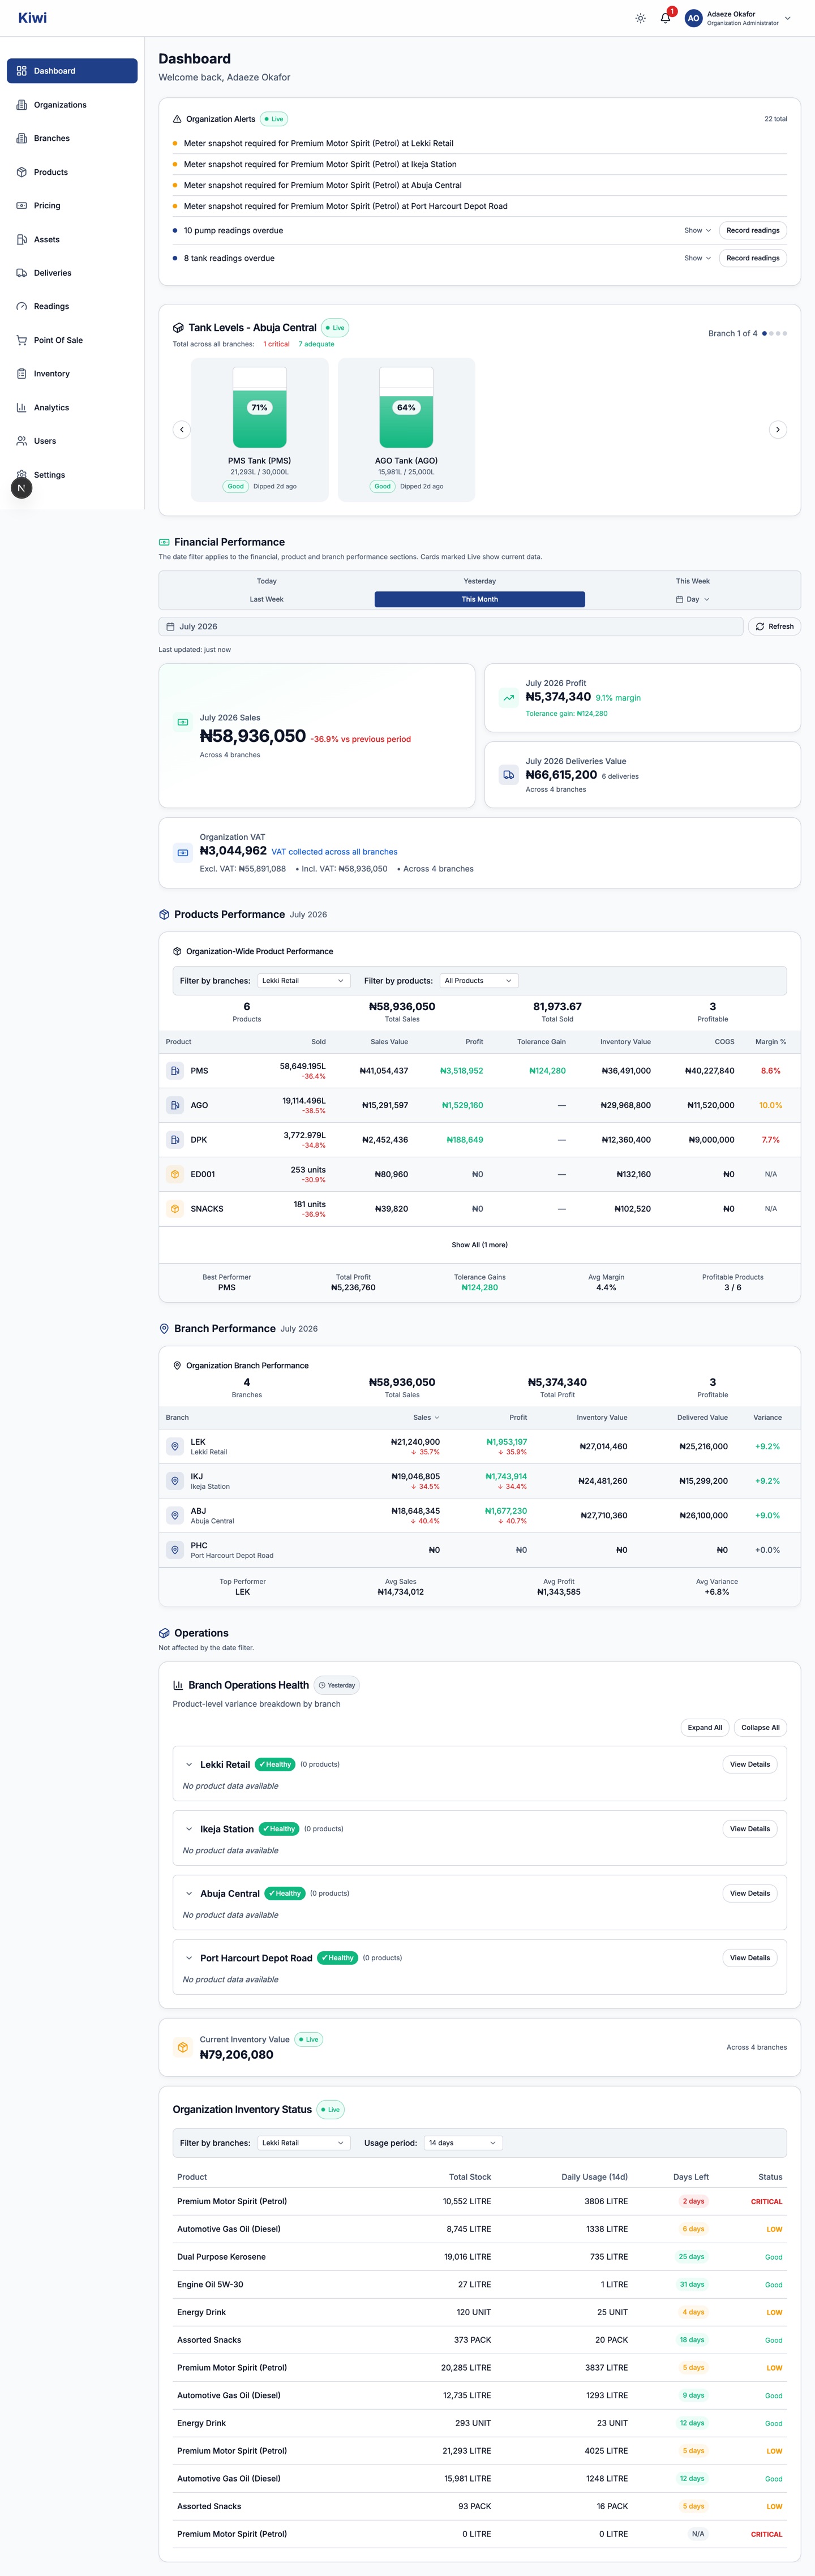
Task: Select the Last Week date filter
Action: (266, 599)
